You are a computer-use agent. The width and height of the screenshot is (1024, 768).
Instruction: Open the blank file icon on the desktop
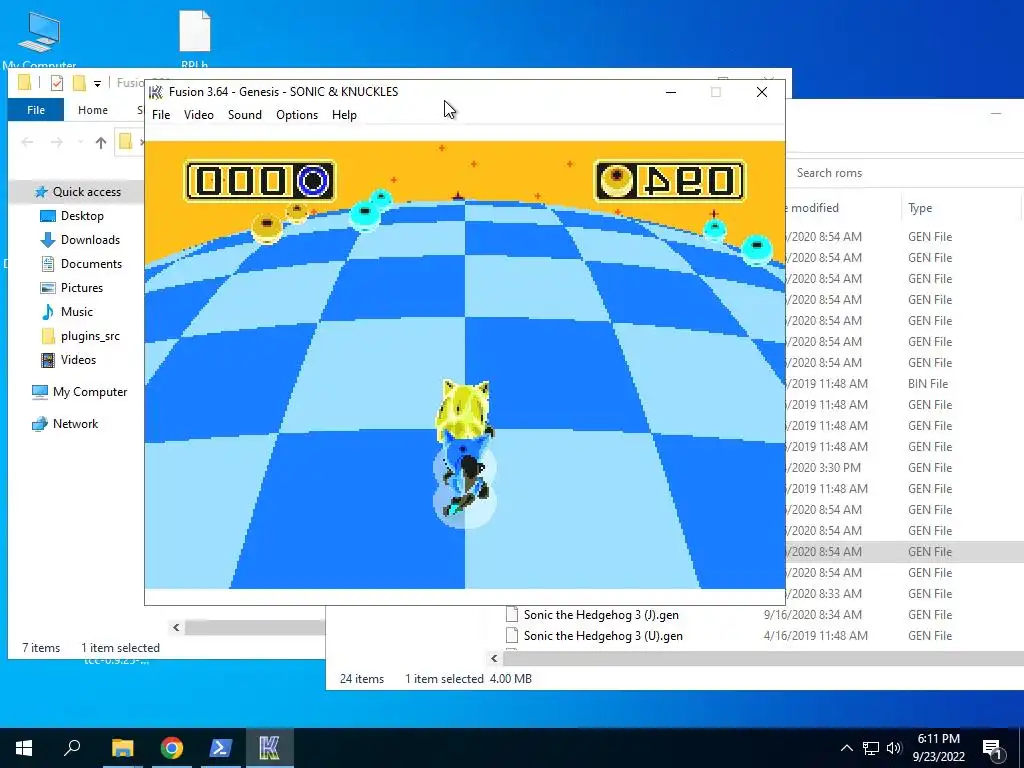pyautogui.click(x=195, y=39)
